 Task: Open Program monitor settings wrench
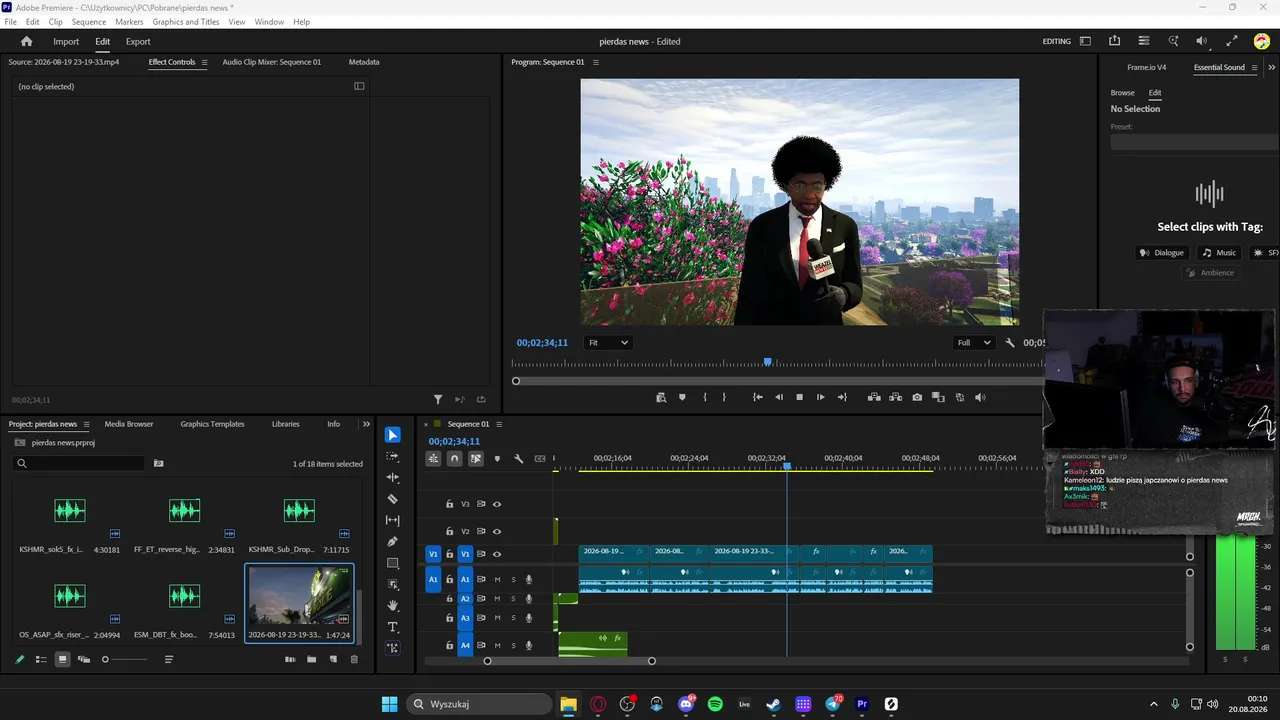[x=1010, y=343]
